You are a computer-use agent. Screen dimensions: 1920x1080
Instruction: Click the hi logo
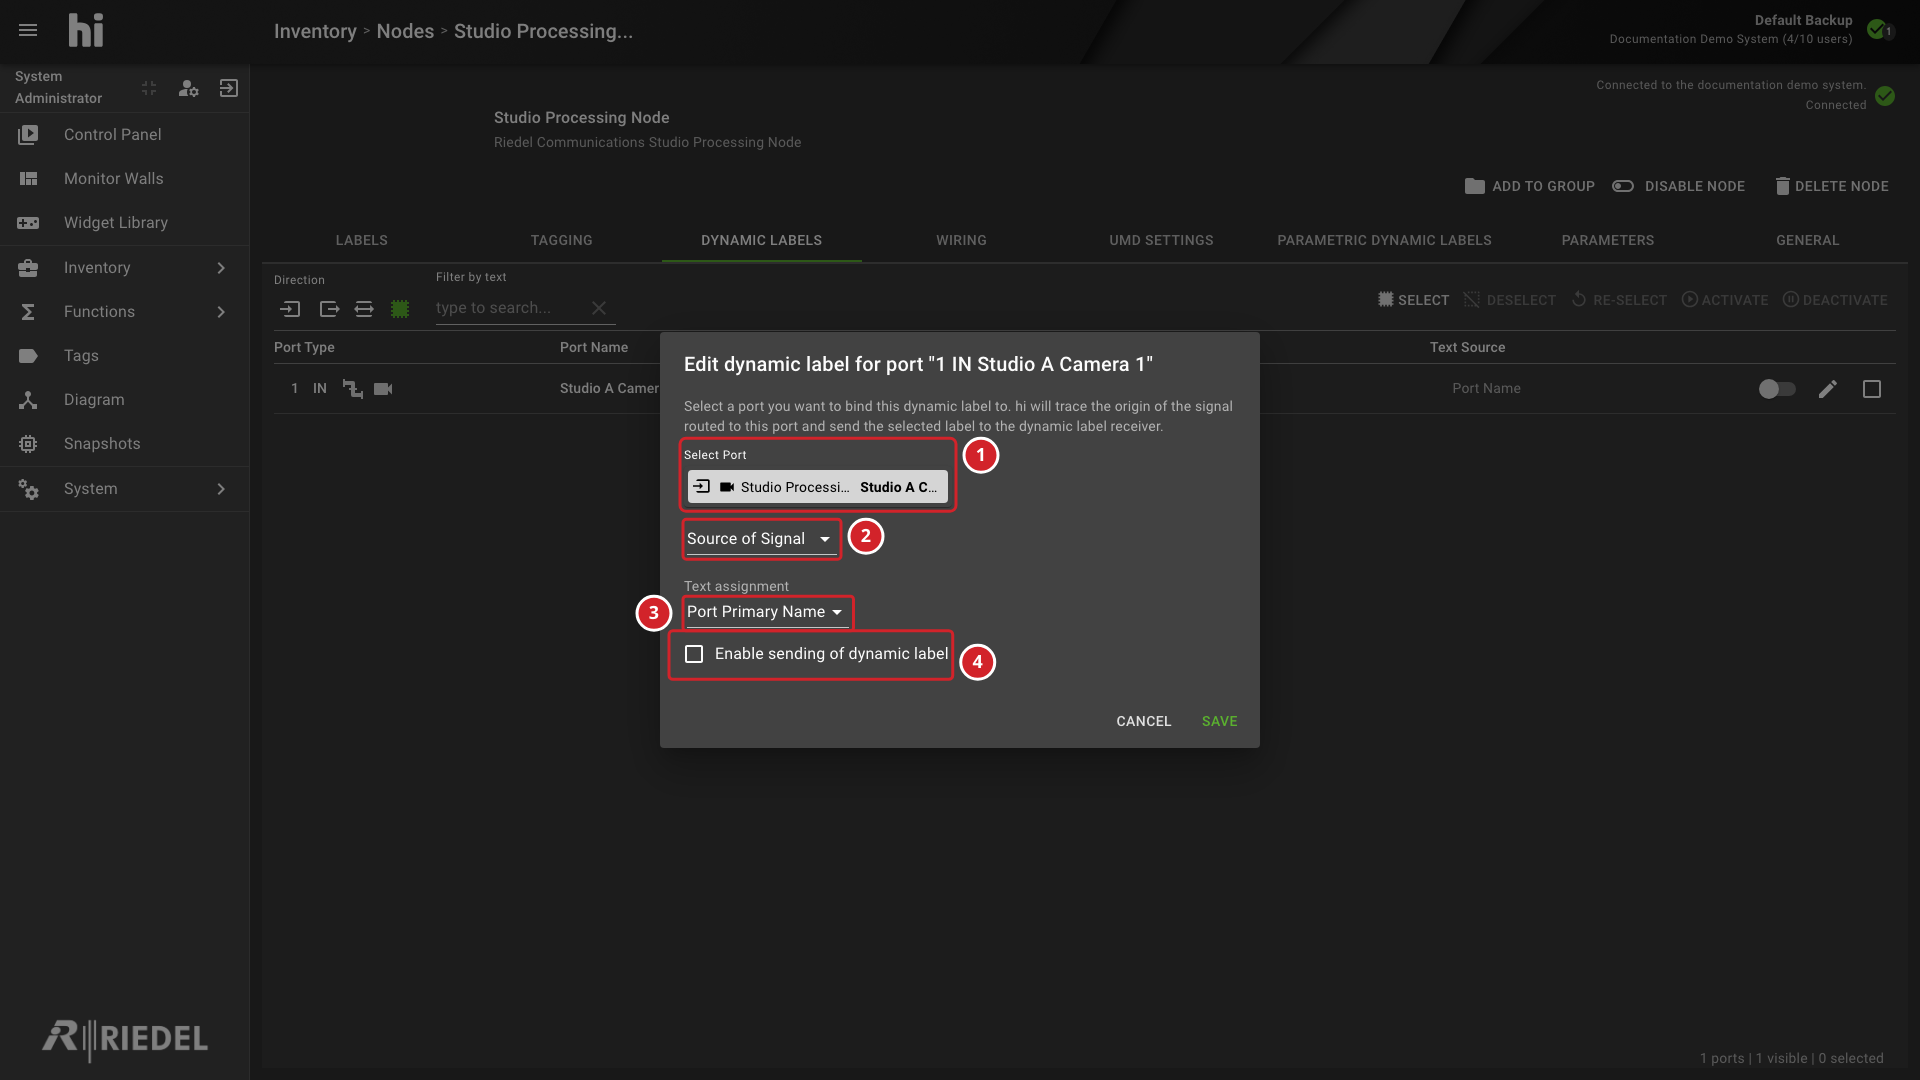pyautogui.click(x=86, y=31)
